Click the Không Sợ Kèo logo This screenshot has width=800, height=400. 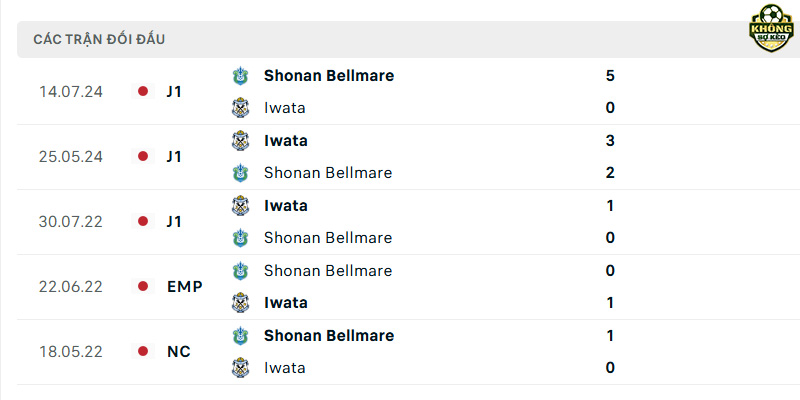point(771,28)
